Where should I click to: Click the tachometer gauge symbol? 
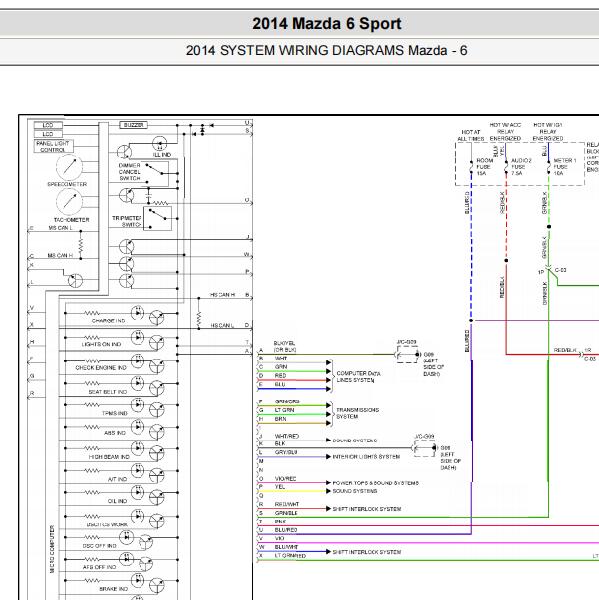69,201
